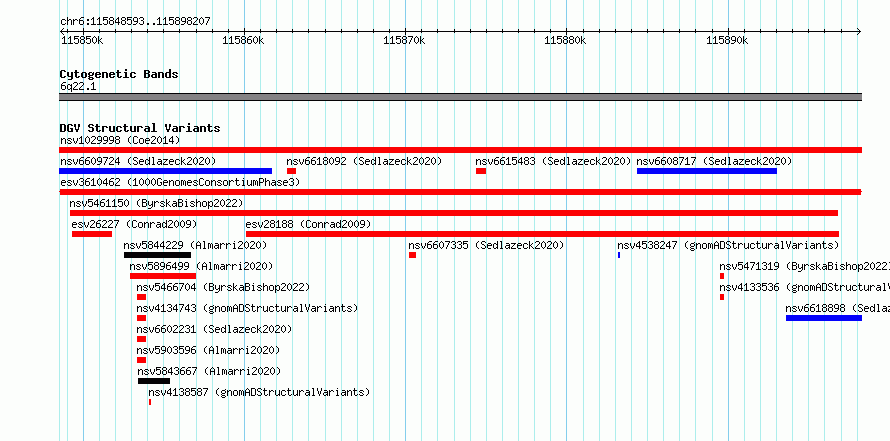The width and height of the screenshot is (890, 441).
Task: Open the nsv1029998 (Coe2014) label
Action: click(120, 140)
